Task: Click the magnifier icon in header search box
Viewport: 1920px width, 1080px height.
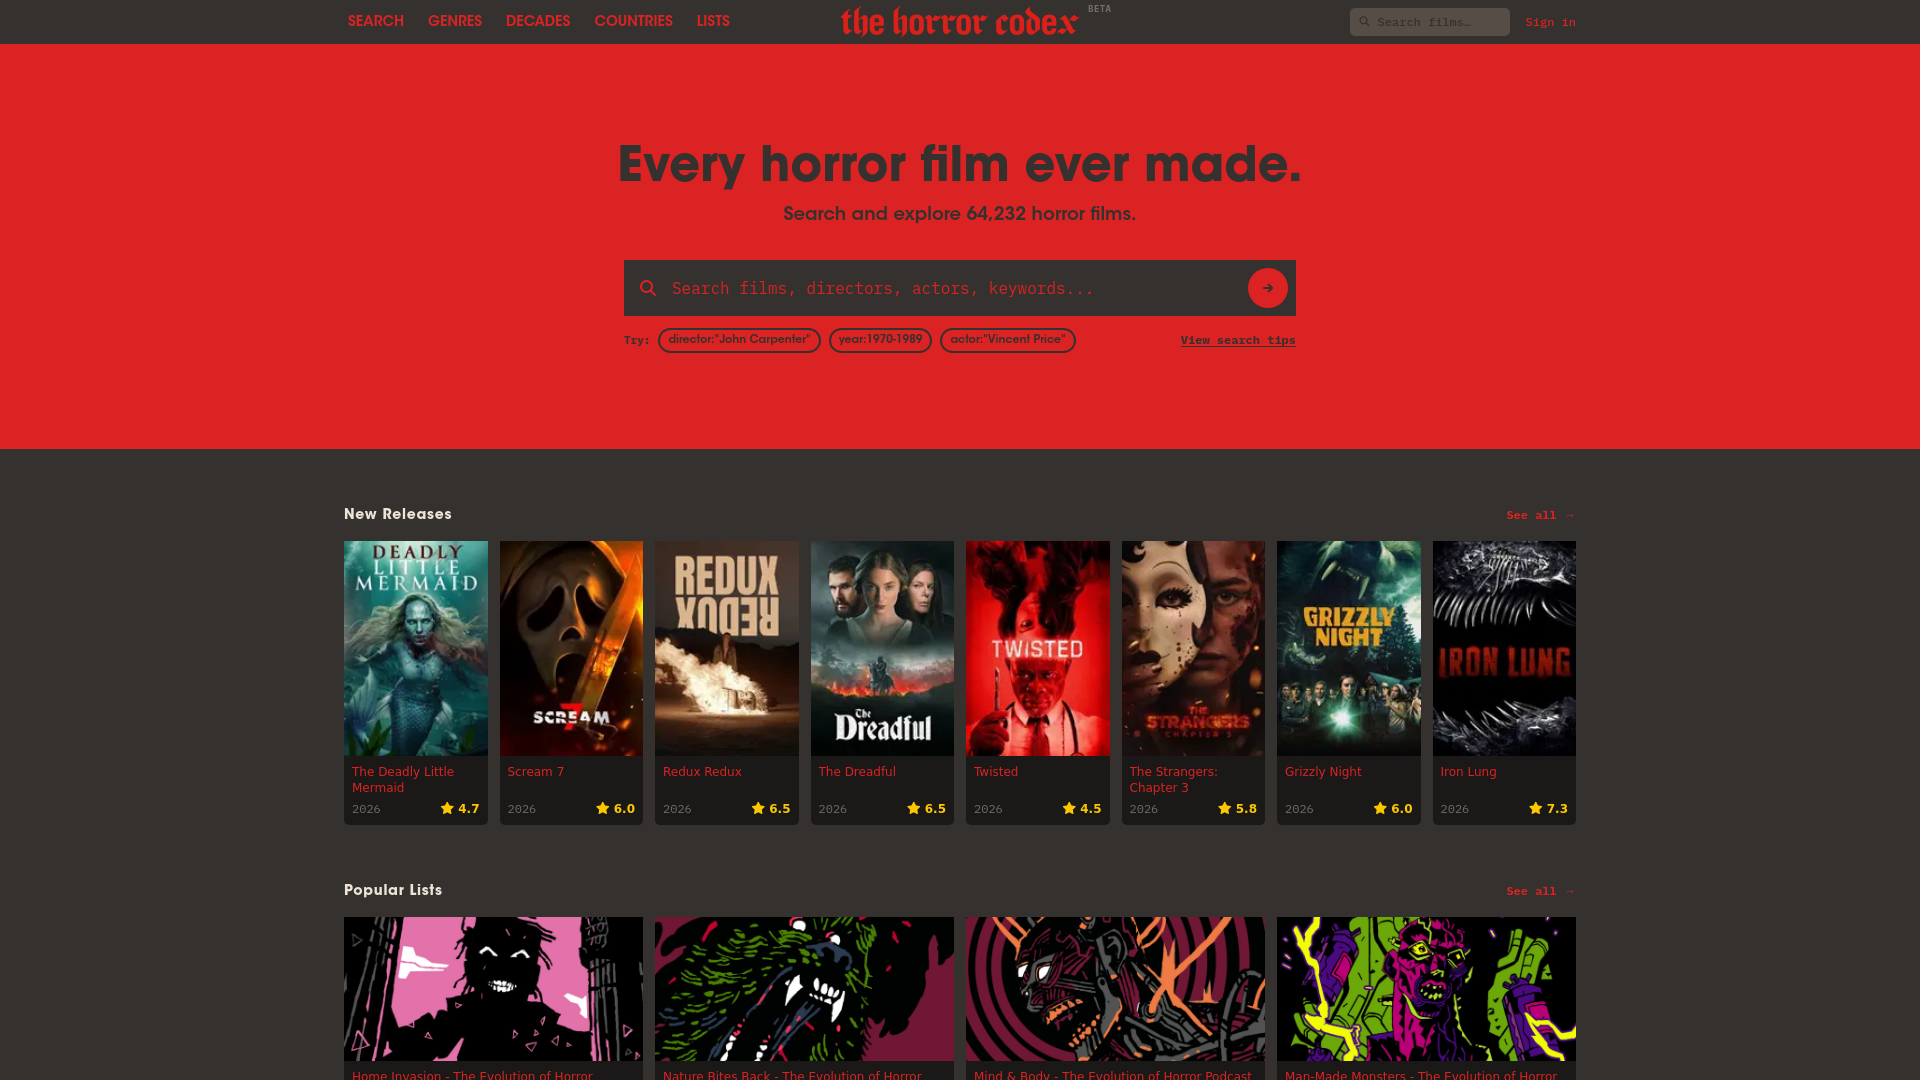Action: [1364, 22]
